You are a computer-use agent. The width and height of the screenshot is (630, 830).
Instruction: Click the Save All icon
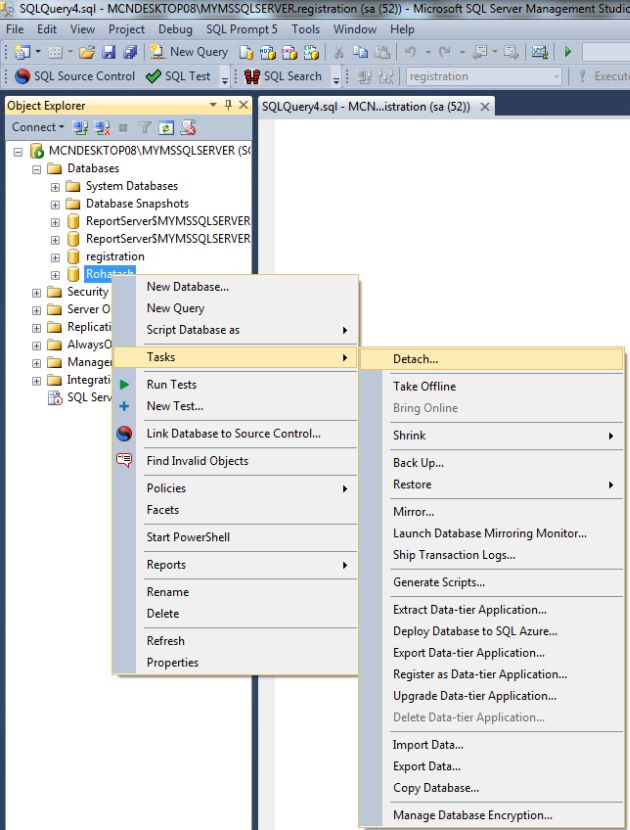tap(130, 52)
